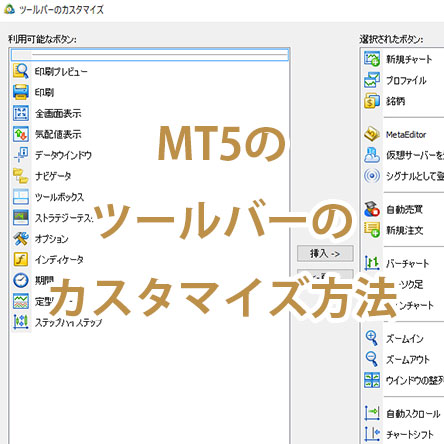Select ズームイン text in selected buttons
The height and width of the screenshot is (444, 444).
[x=405, y=339]
